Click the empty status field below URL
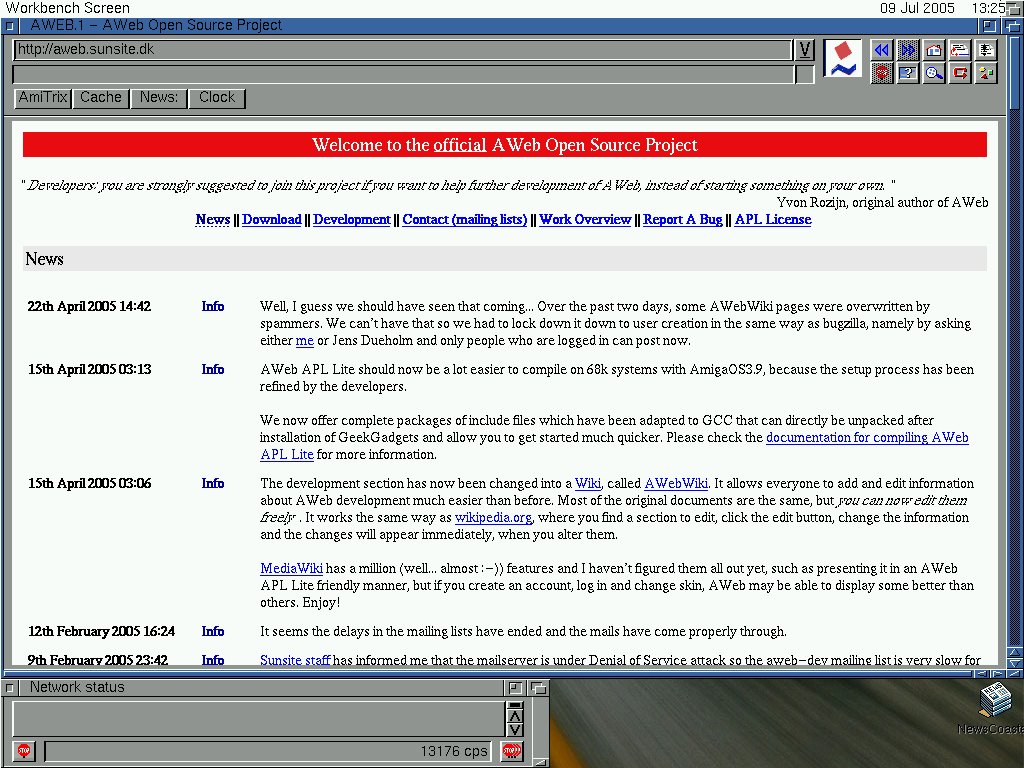1024x768 pixels. tap(402, 74)
